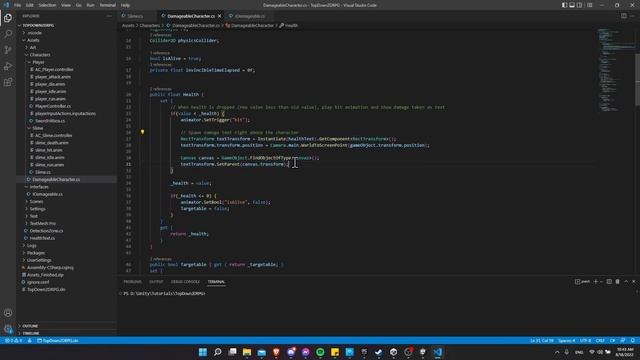
Task: Toggle bottom panel layout button
Action: 572,5
